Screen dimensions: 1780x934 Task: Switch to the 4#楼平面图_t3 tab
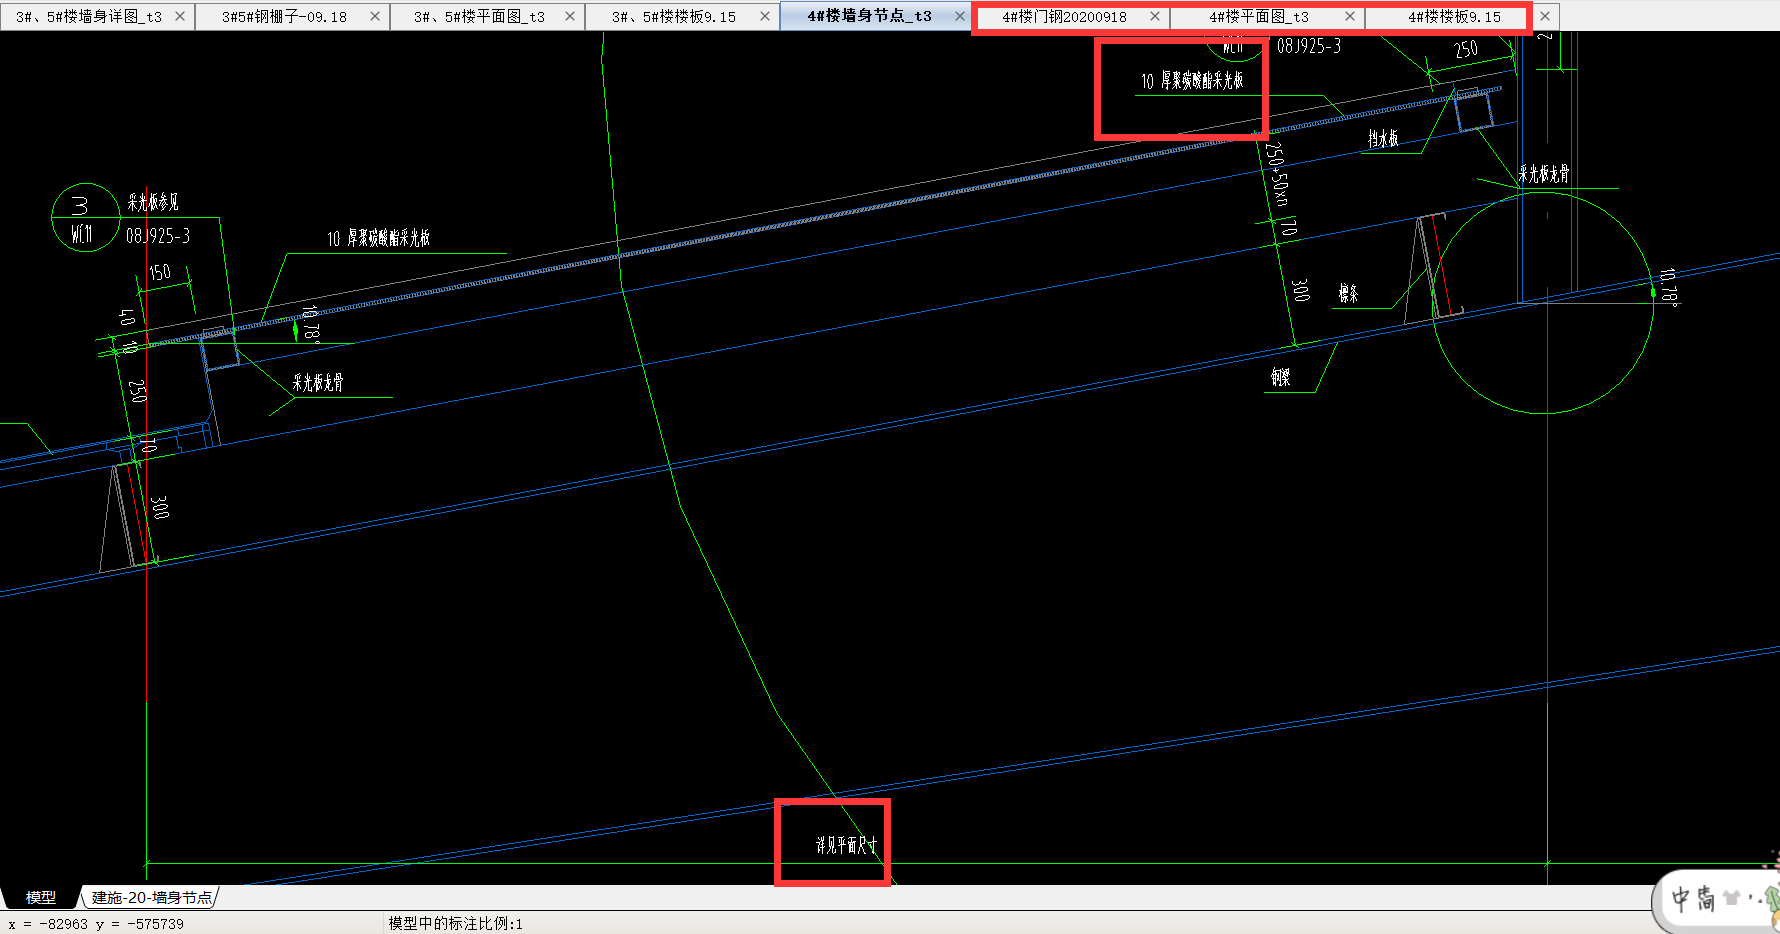point(1258,17)
